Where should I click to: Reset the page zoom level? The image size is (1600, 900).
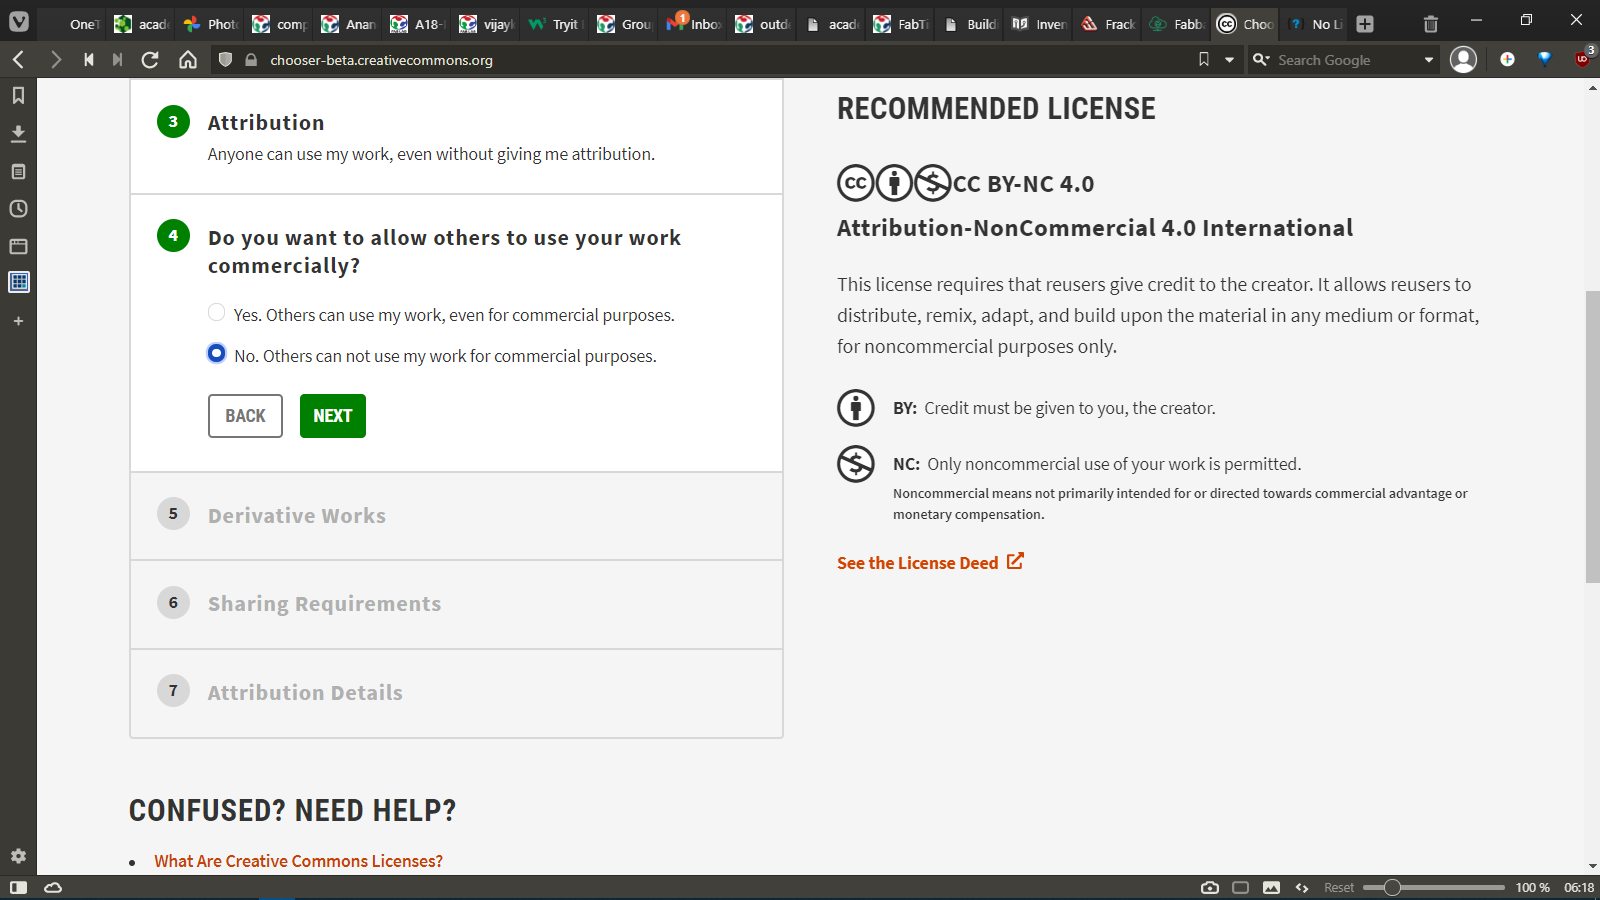1338,888
